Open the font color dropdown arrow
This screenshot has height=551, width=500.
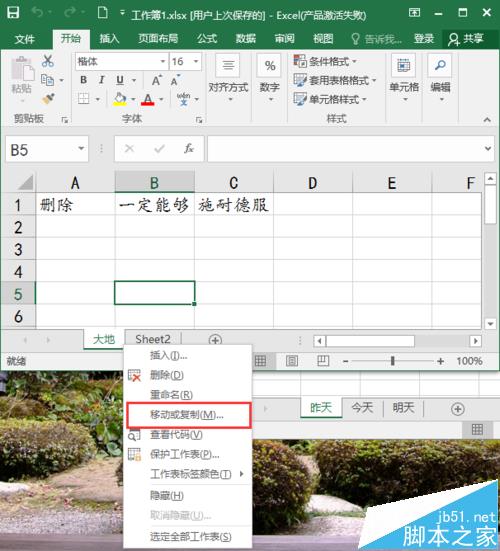point(161,99)
